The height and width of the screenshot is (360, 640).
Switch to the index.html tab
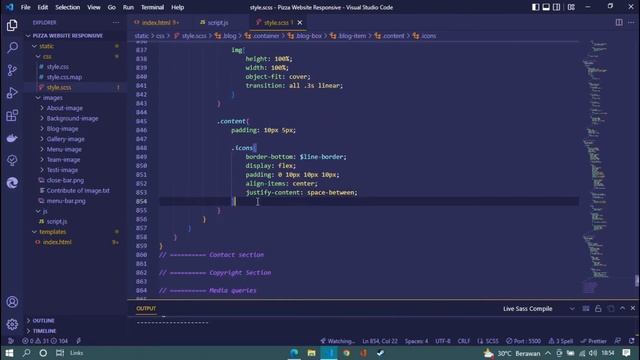pyautogui.click(x=156, y=22)
